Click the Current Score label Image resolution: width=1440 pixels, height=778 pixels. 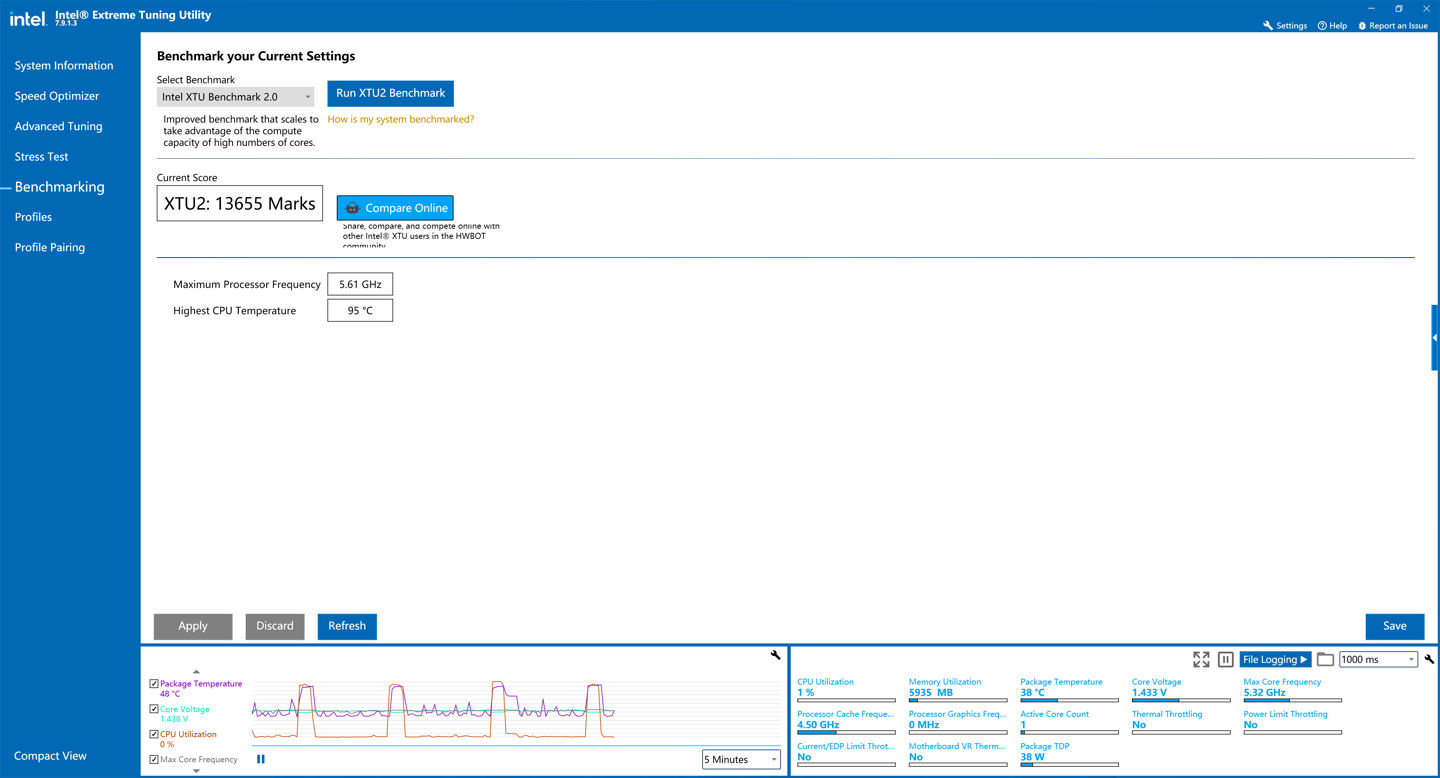tap(187, 178)
